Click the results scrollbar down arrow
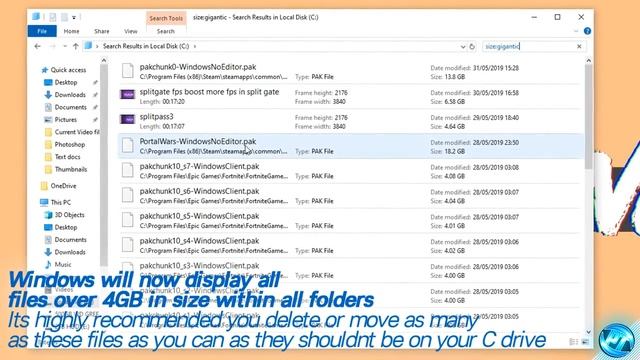The width and height of the screenshot is (640, 360). tap(588, 332)
